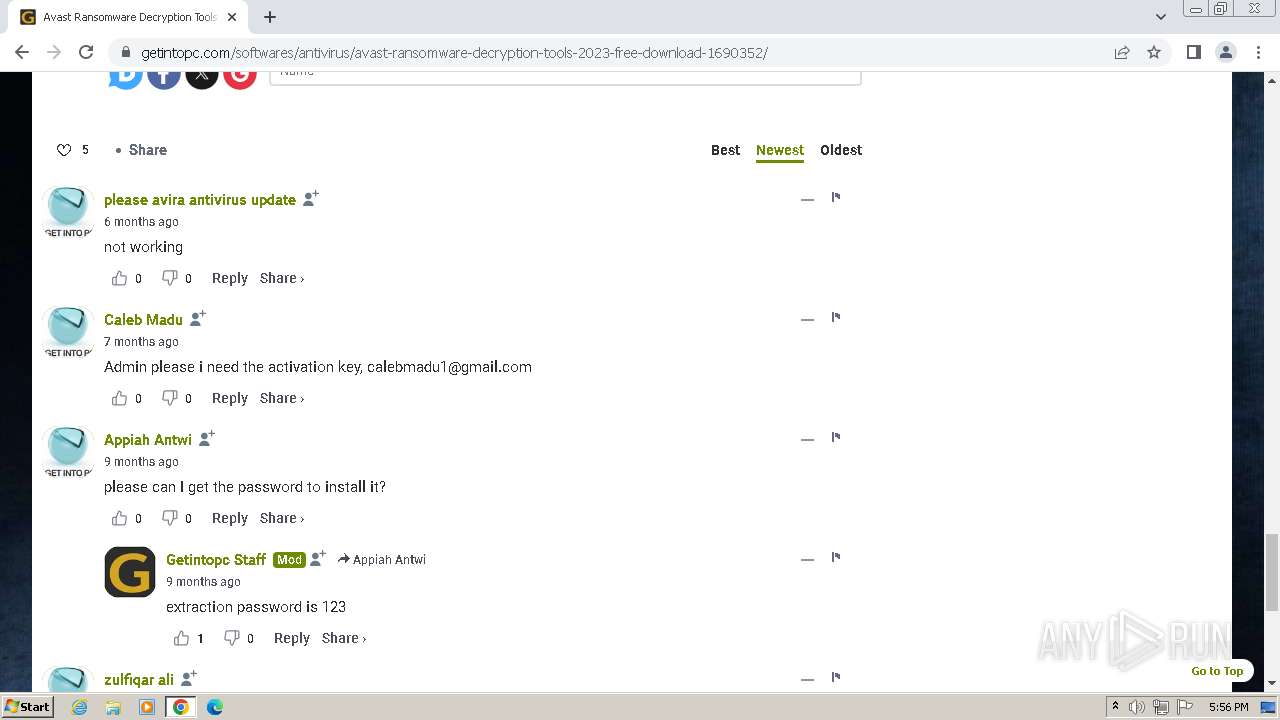Open Chrome side panel
This screenshot has width=1280, height=720.
pos(1193,52)
